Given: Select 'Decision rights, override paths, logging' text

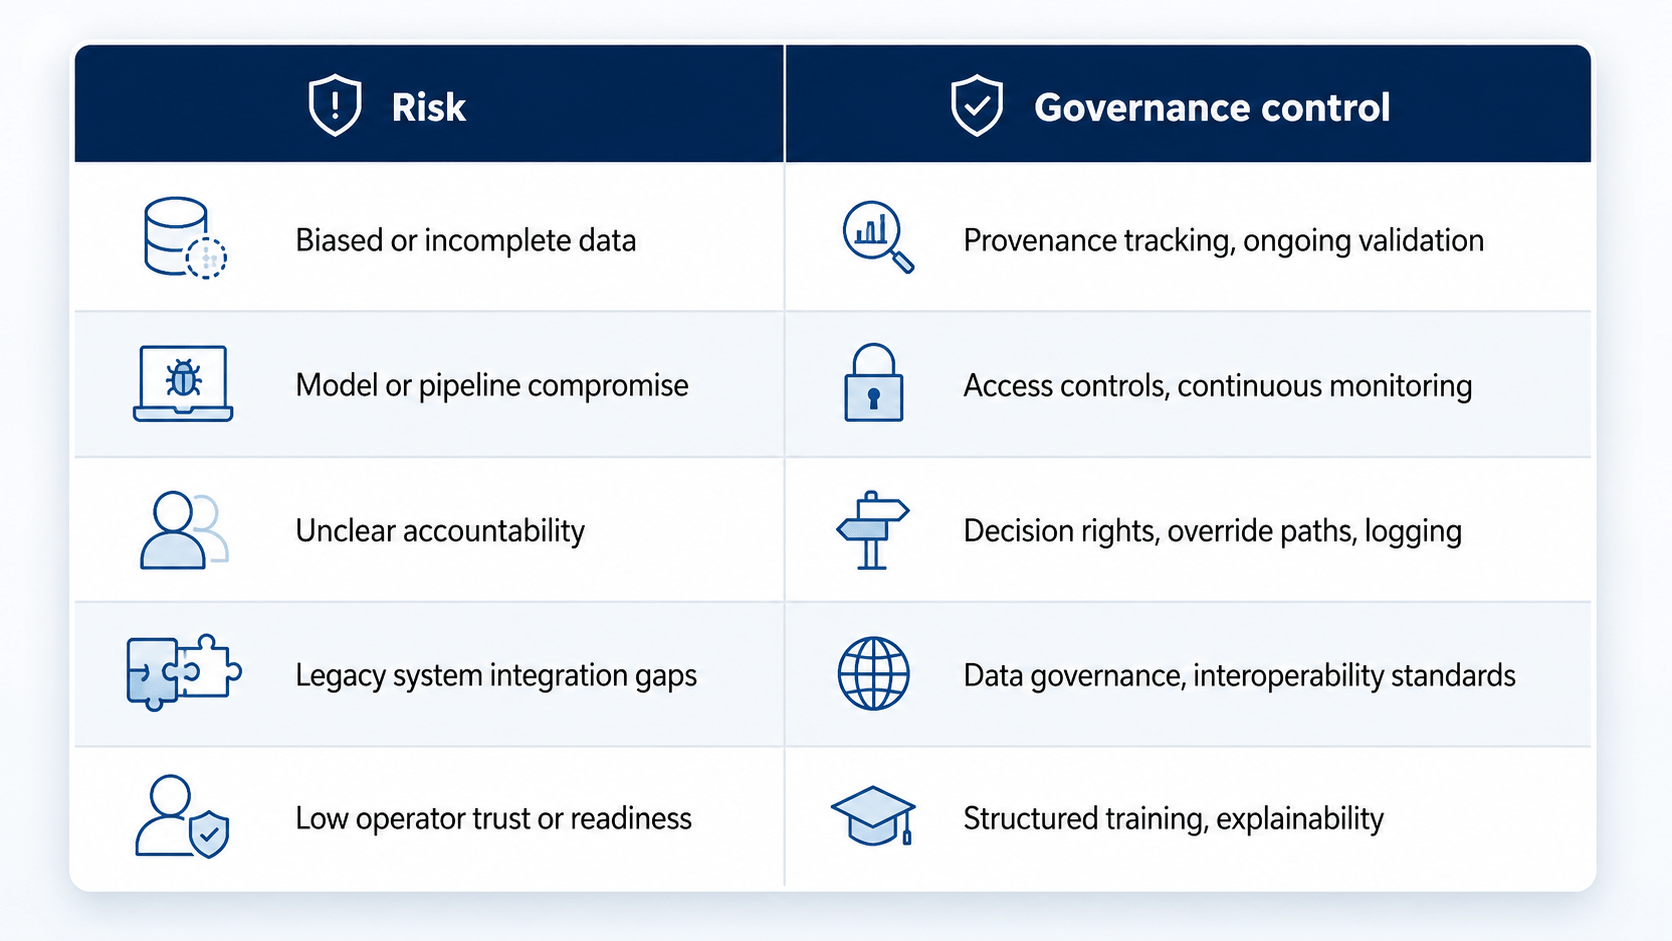Looking at the screenshot, I should click(1213, 531).
